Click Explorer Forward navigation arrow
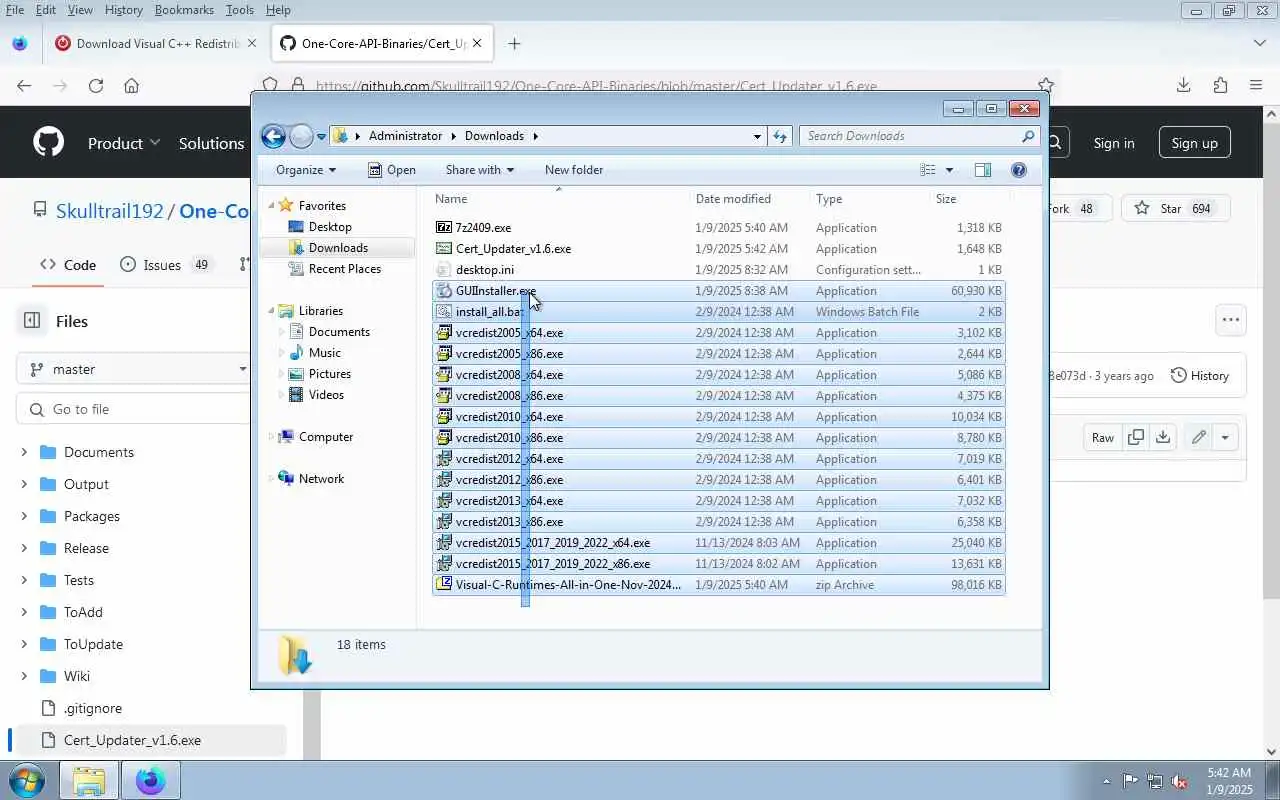 pyautogui.click(x=301, y=136)
